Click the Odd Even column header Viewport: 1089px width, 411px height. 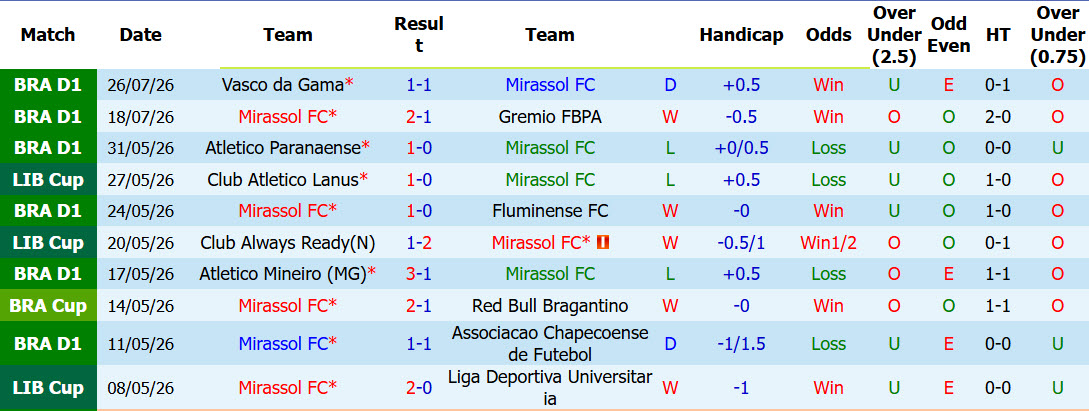click(949, 35)
